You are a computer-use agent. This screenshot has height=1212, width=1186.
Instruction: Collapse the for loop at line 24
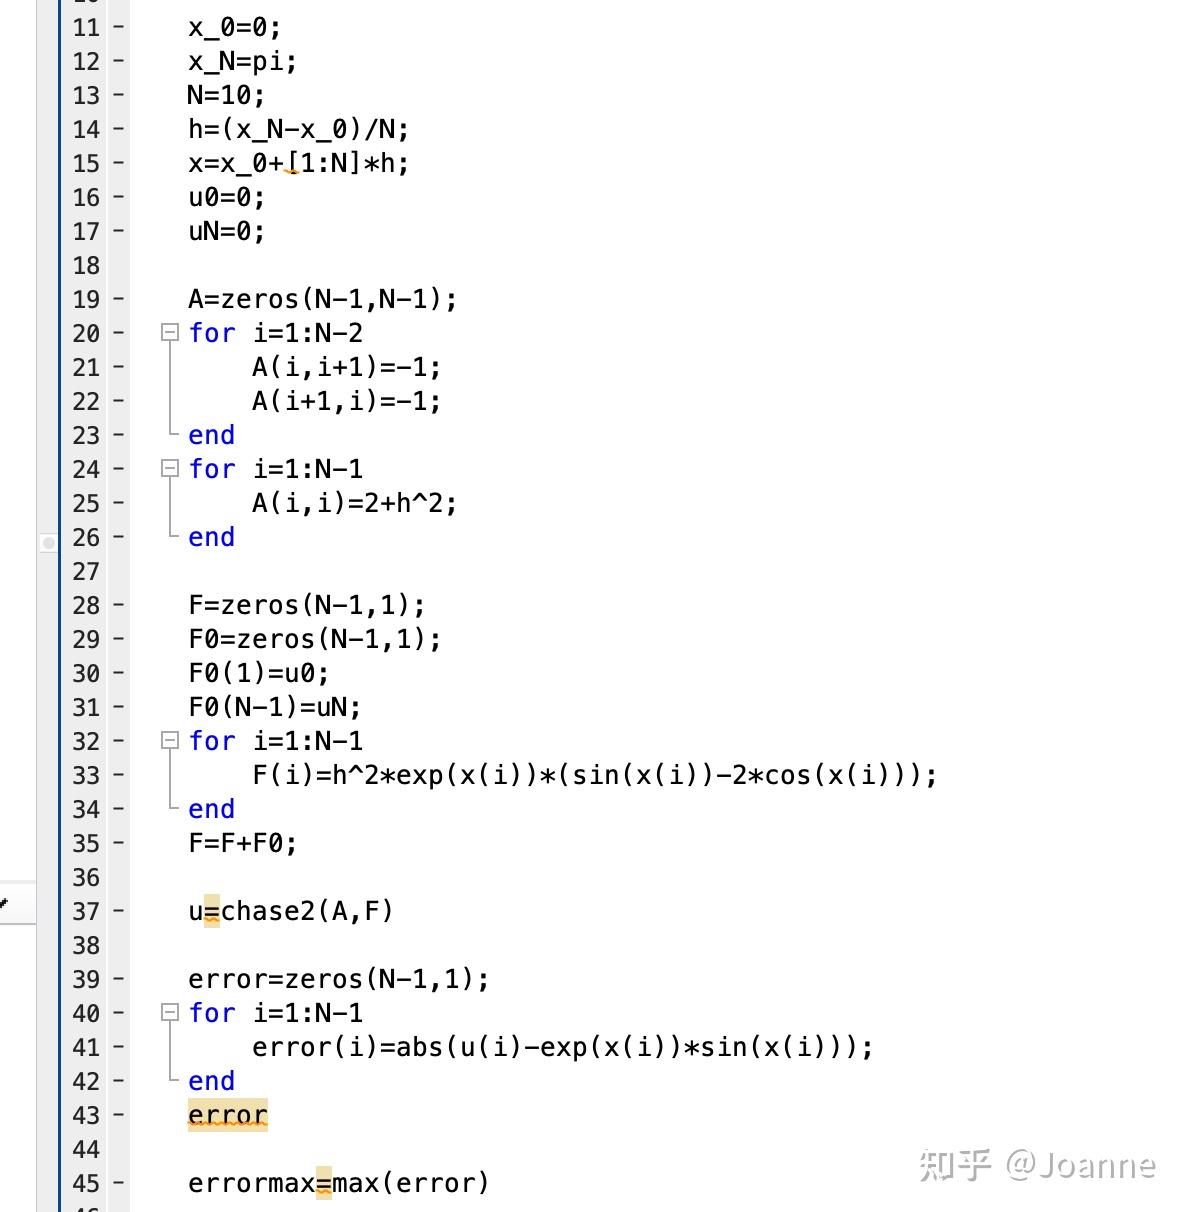click(x=169, y=468)
